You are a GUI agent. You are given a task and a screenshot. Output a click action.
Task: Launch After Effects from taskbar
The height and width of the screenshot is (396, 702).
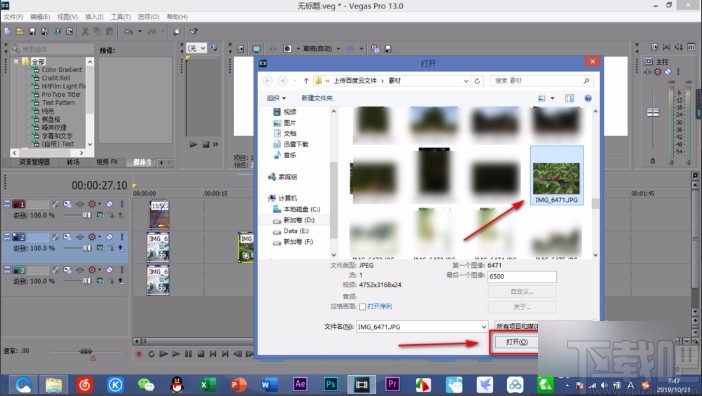click(x=300, y=384)
